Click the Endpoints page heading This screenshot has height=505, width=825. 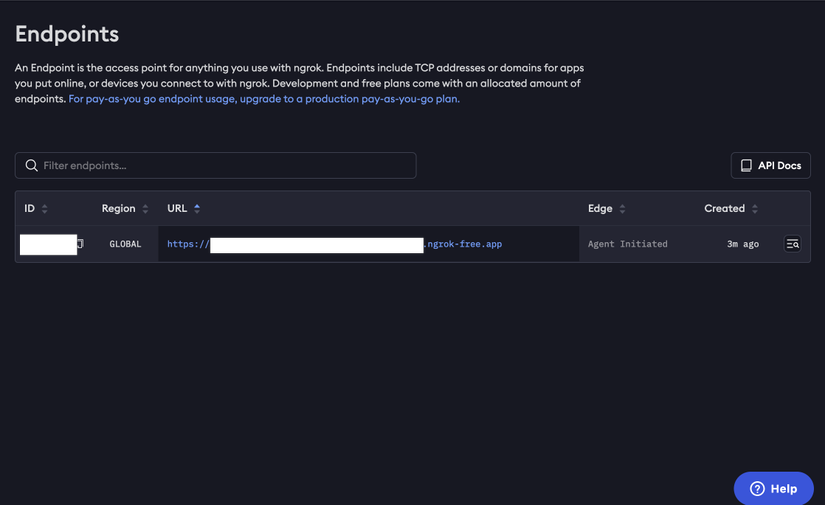[67, 34]
